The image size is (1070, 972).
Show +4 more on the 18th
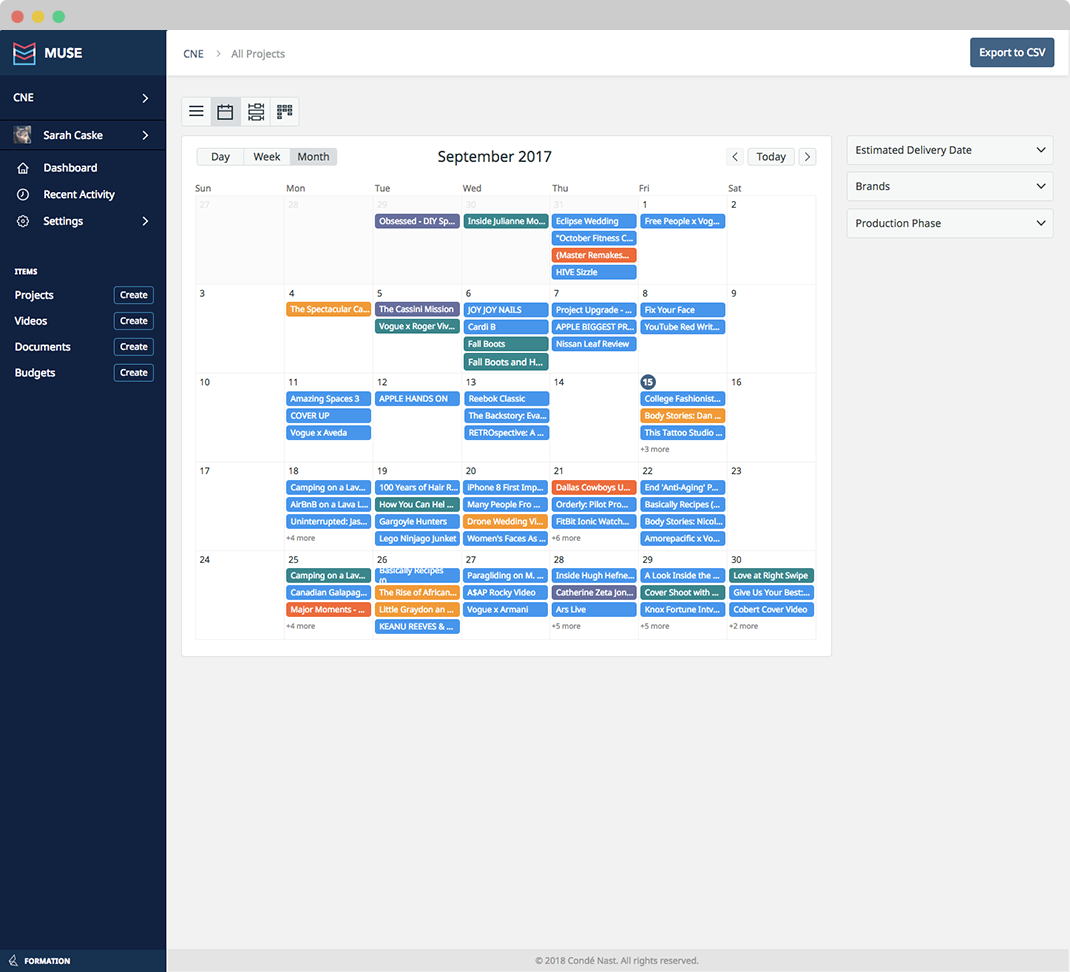pyautogui.click(x=301, y=538)
